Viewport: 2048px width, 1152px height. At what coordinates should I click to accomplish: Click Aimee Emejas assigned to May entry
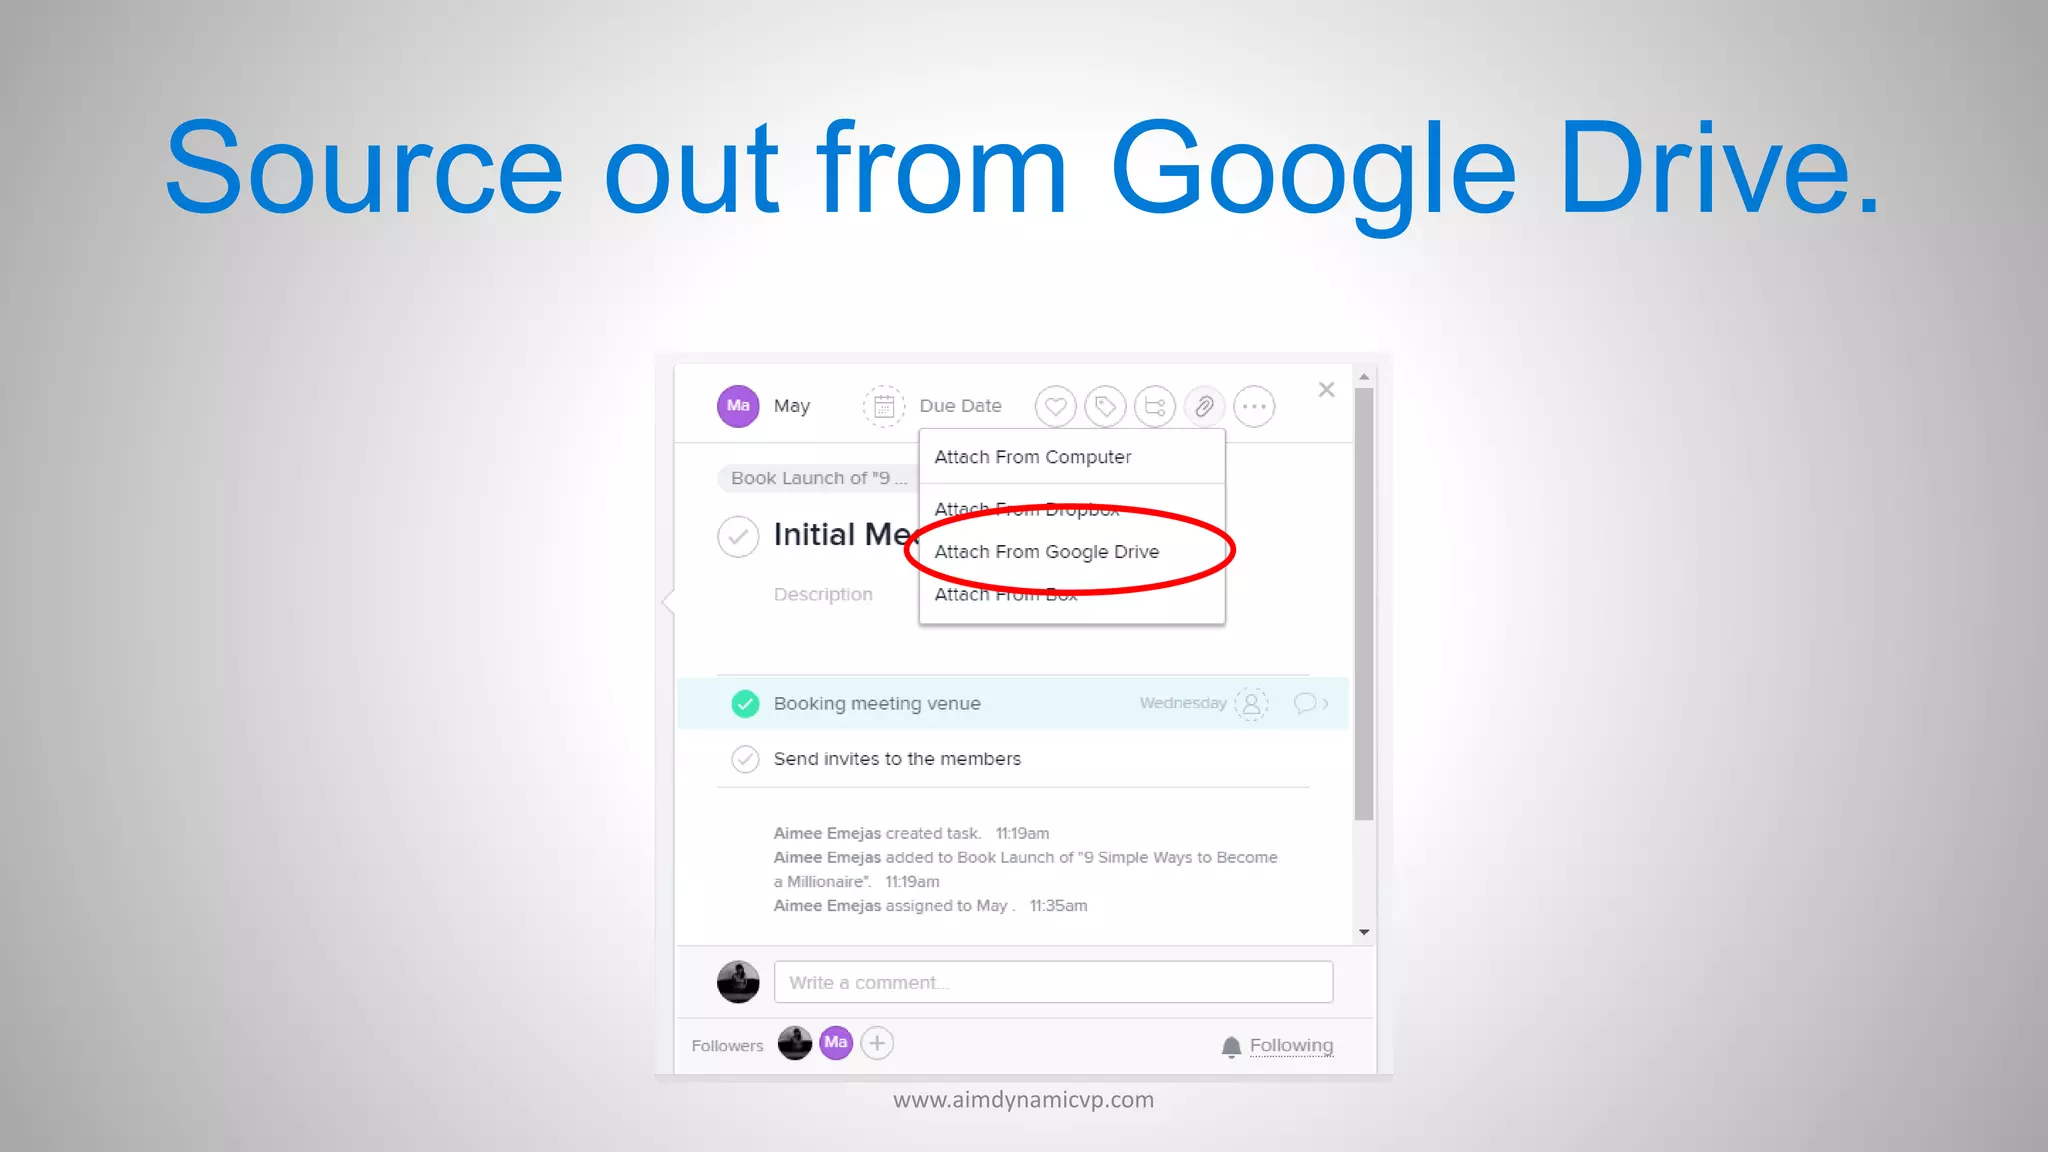click(930, 905)
